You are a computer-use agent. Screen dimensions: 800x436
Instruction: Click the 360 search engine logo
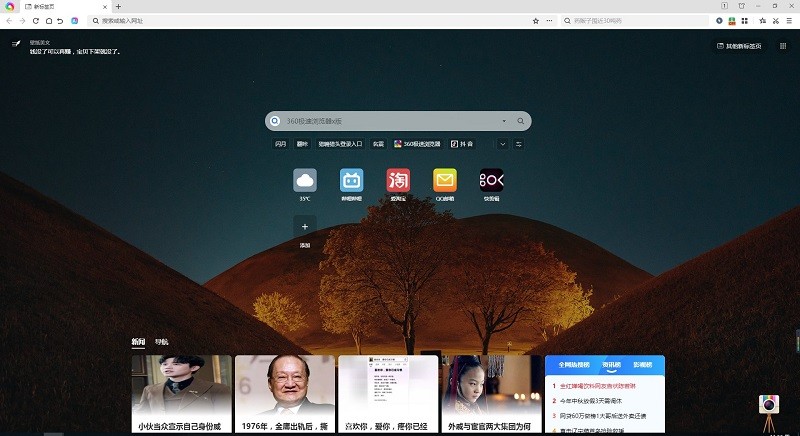point(275,121)
